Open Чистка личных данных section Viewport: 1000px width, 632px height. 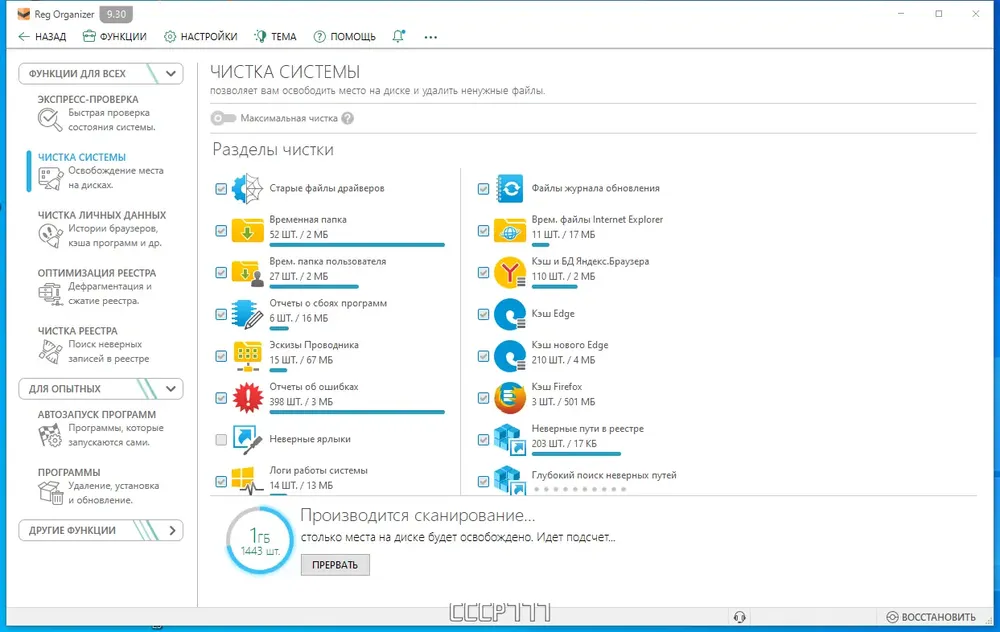[x=101, y=230]
